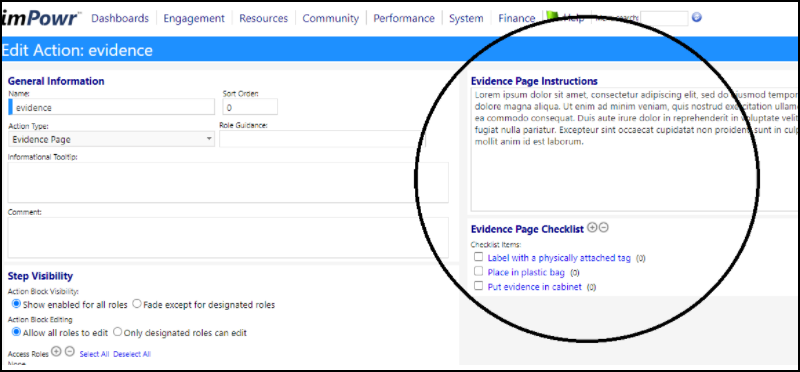Click the menu search input box
Viewport: 800px width, 372px height.
point(664,18)
